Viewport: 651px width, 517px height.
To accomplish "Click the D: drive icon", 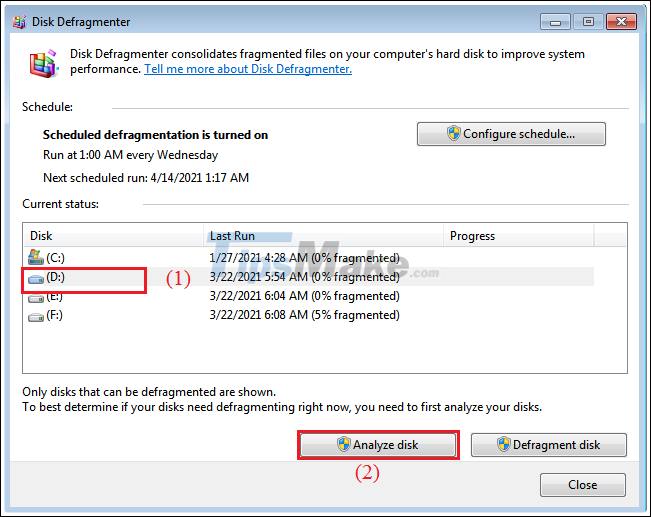I will tap(36, 279).
